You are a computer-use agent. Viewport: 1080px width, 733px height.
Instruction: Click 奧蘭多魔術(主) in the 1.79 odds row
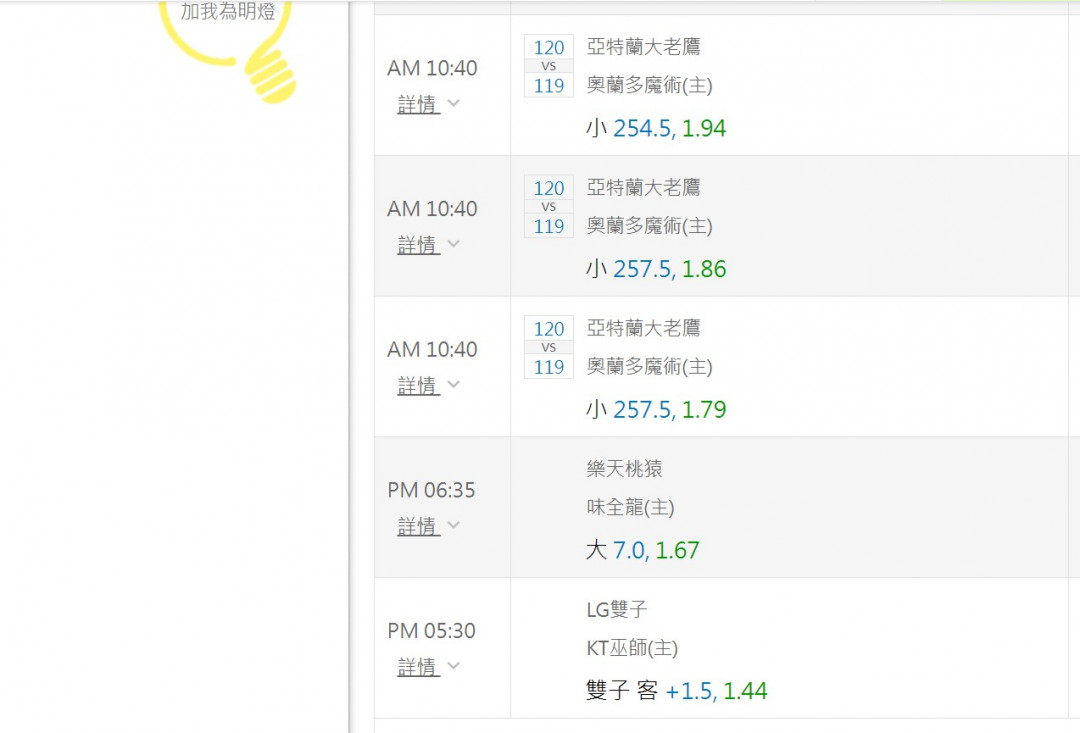point(650,366)
